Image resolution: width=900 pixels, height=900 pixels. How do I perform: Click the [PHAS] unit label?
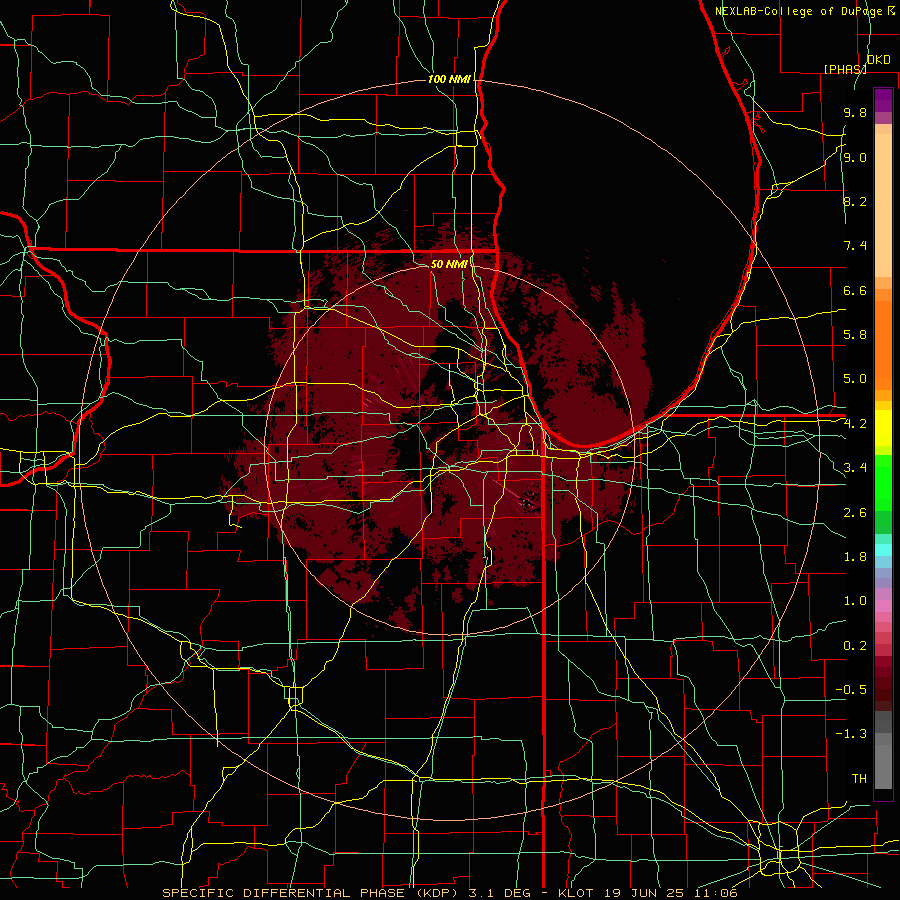pos(845,69)
